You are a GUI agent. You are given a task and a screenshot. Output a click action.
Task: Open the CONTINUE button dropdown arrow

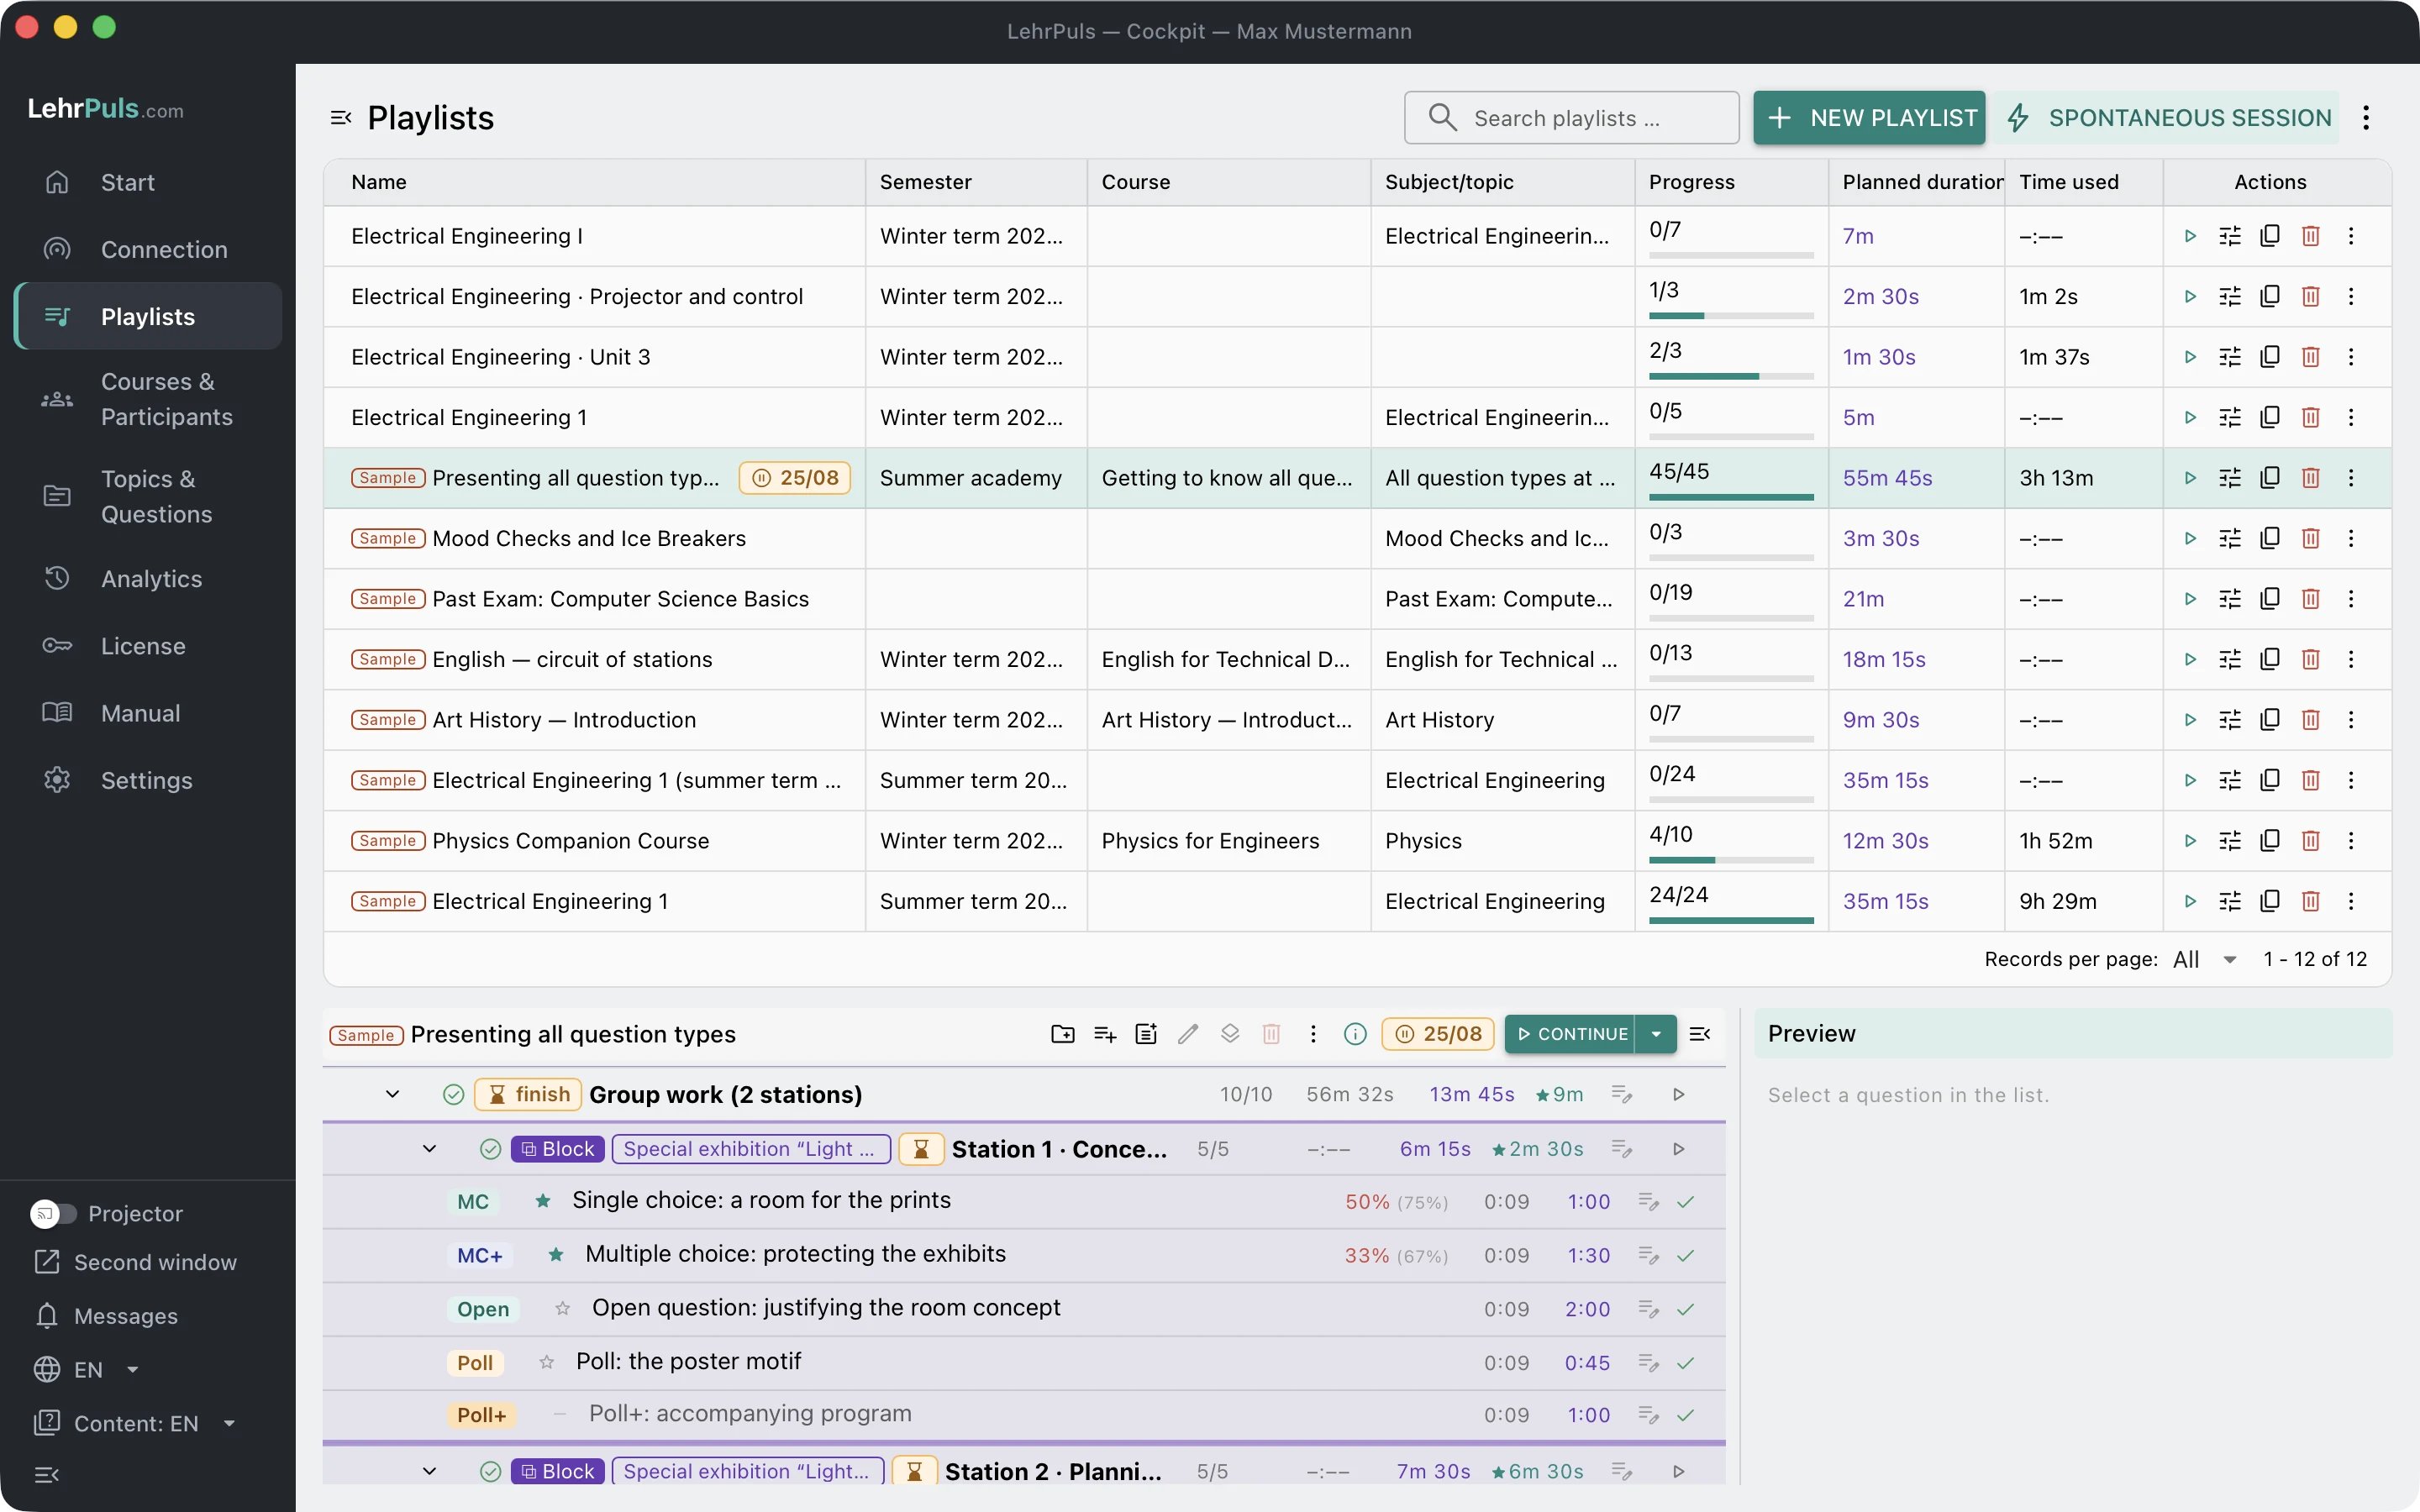[x=1656, y=1034]
